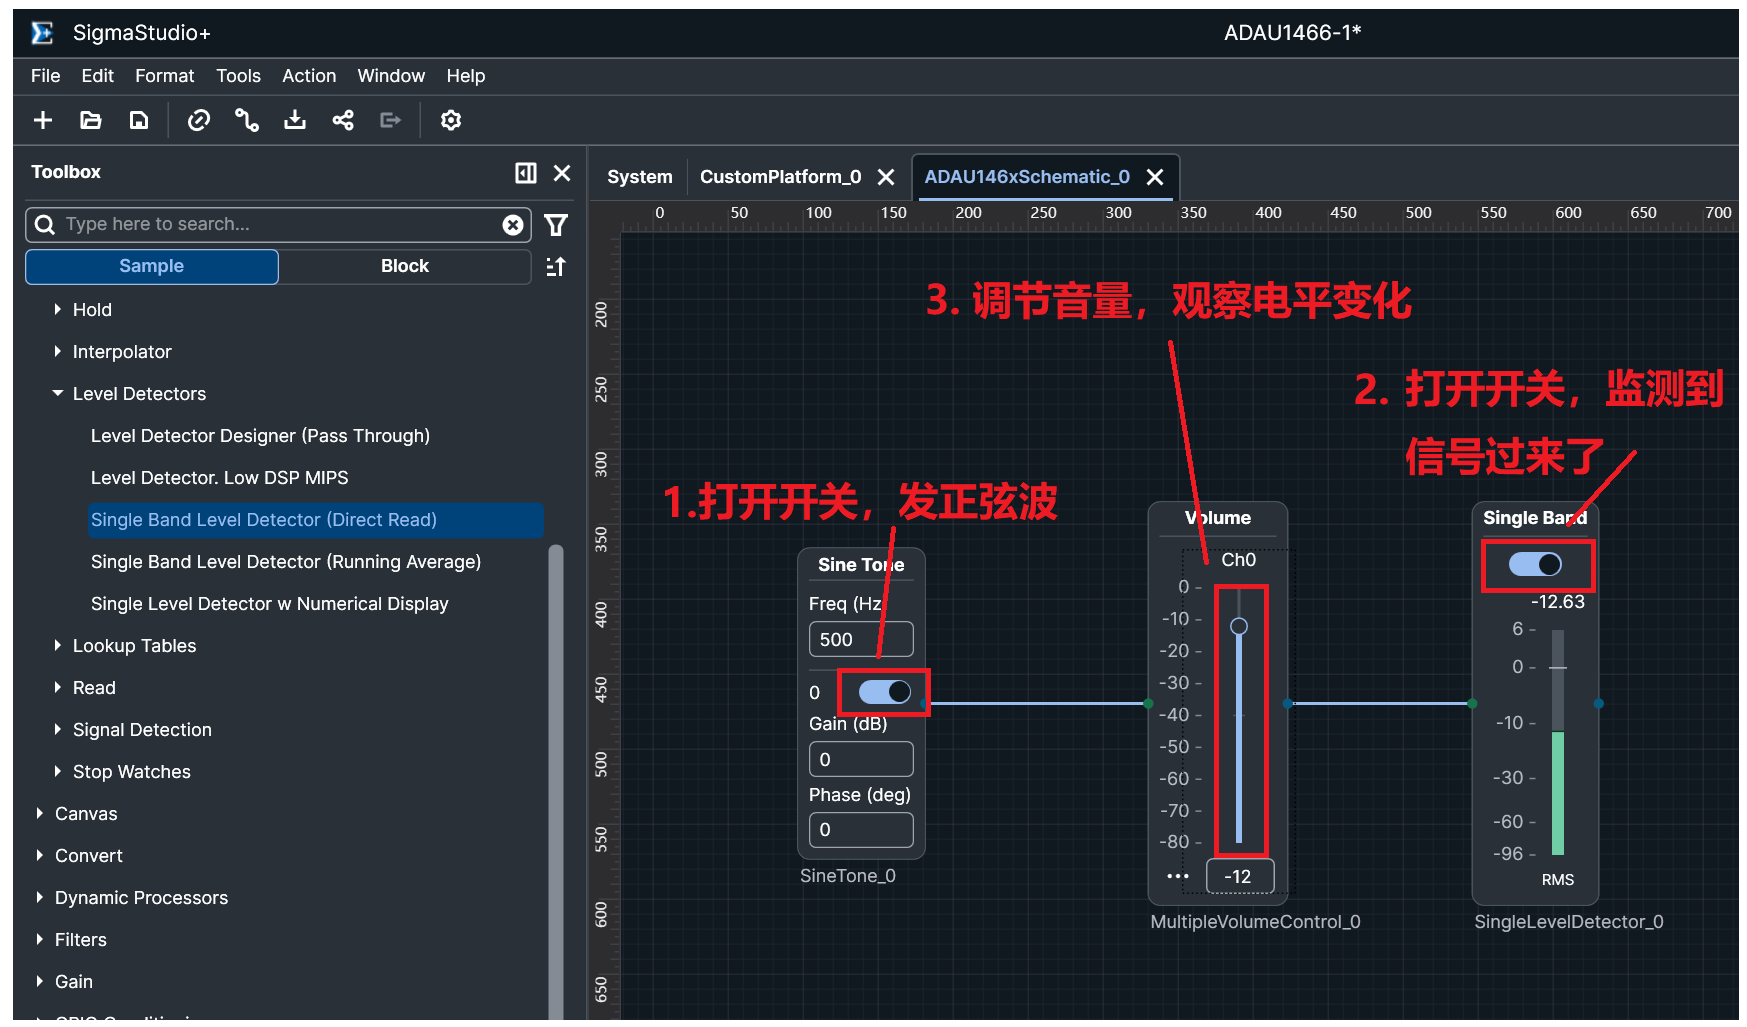Open the three-dots menu on Volume block

[1178, 876]
